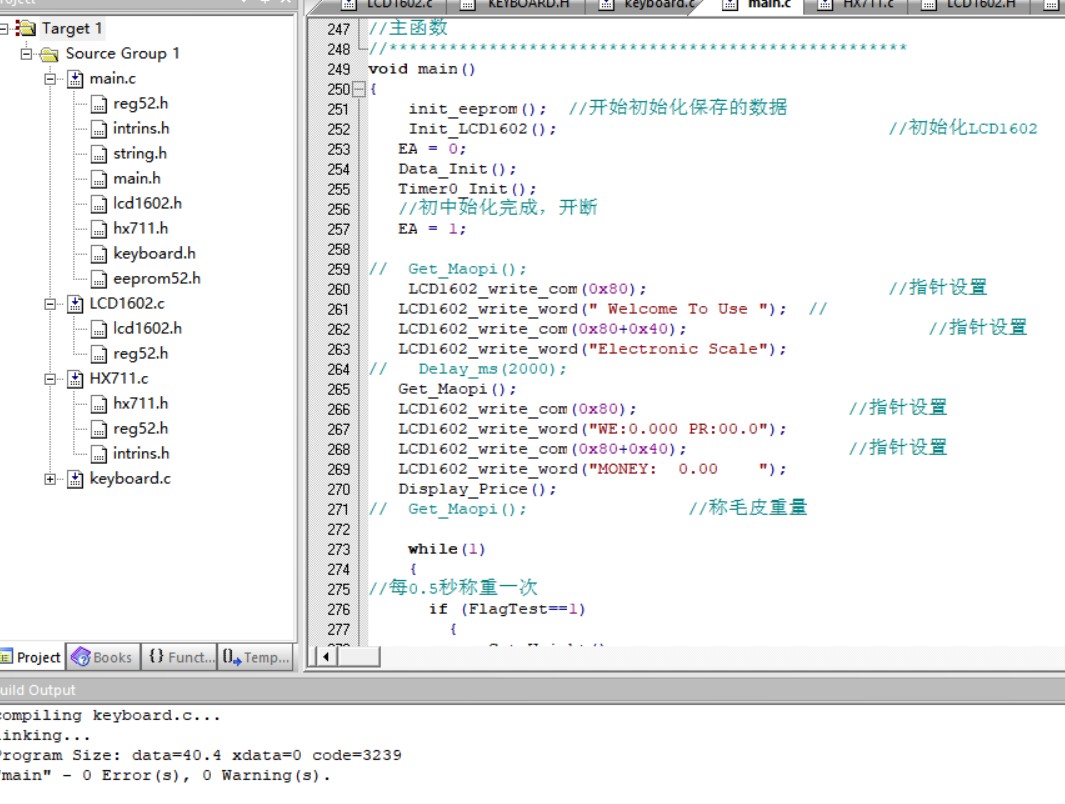Click the Target 1 folder icon
This screenshot has height=804, width=1065.
pyautogui.click(x=26, y=29)
